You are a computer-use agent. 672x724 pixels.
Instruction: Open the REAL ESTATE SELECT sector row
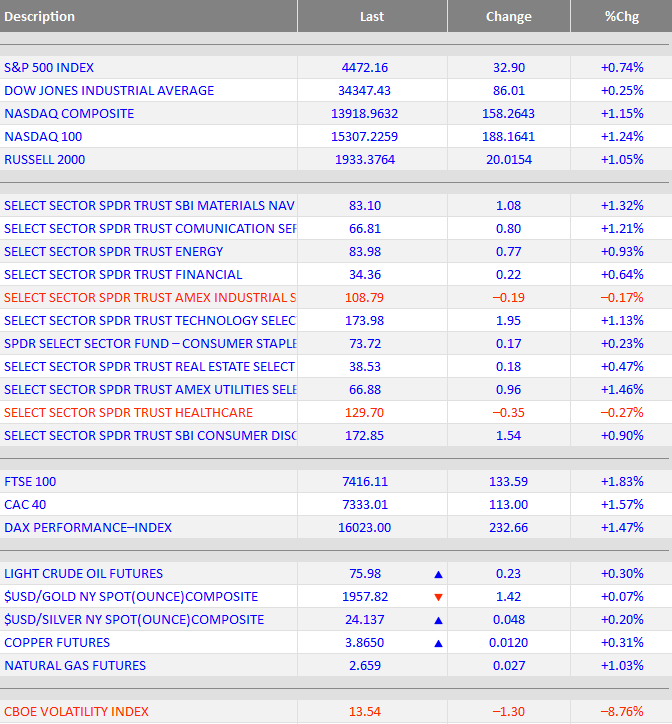pyautogui.click(x=336, y=367)
